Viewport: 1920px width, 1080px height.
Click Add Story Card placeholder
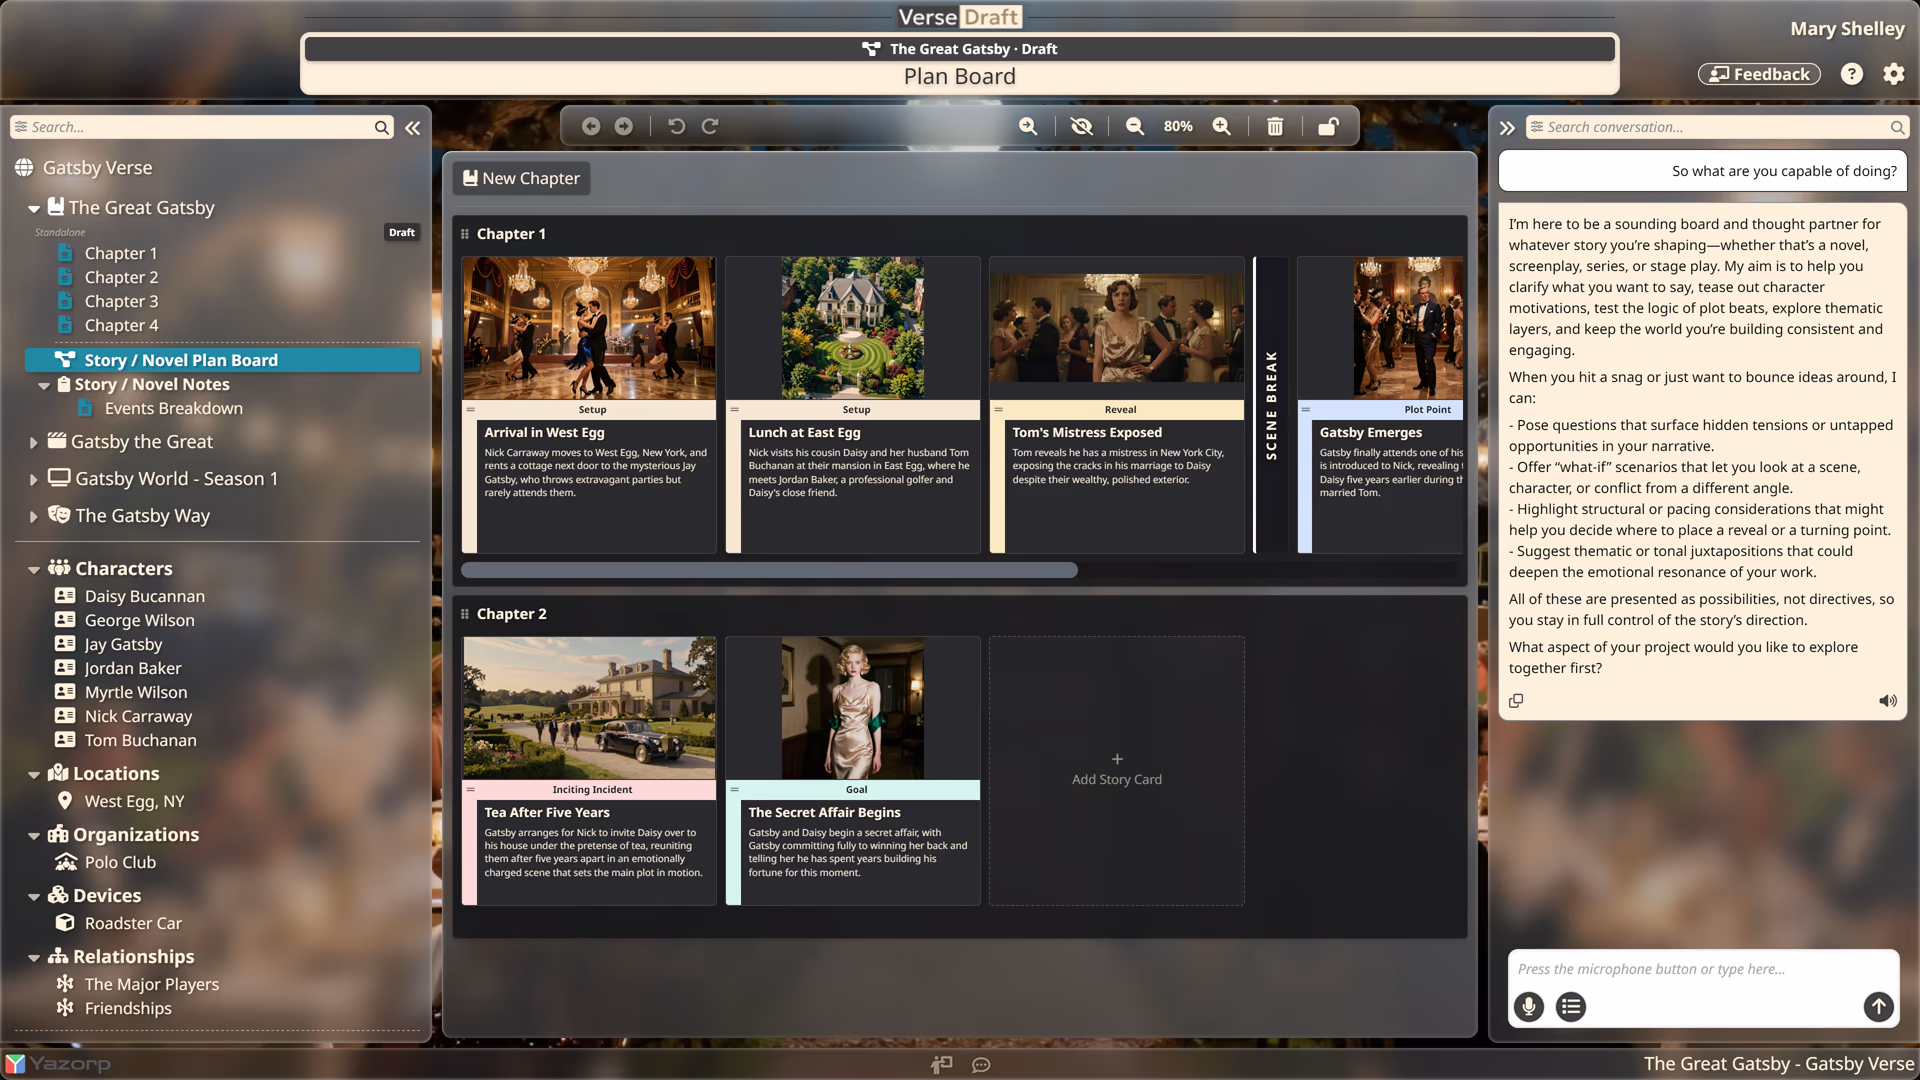(1117, 771)
